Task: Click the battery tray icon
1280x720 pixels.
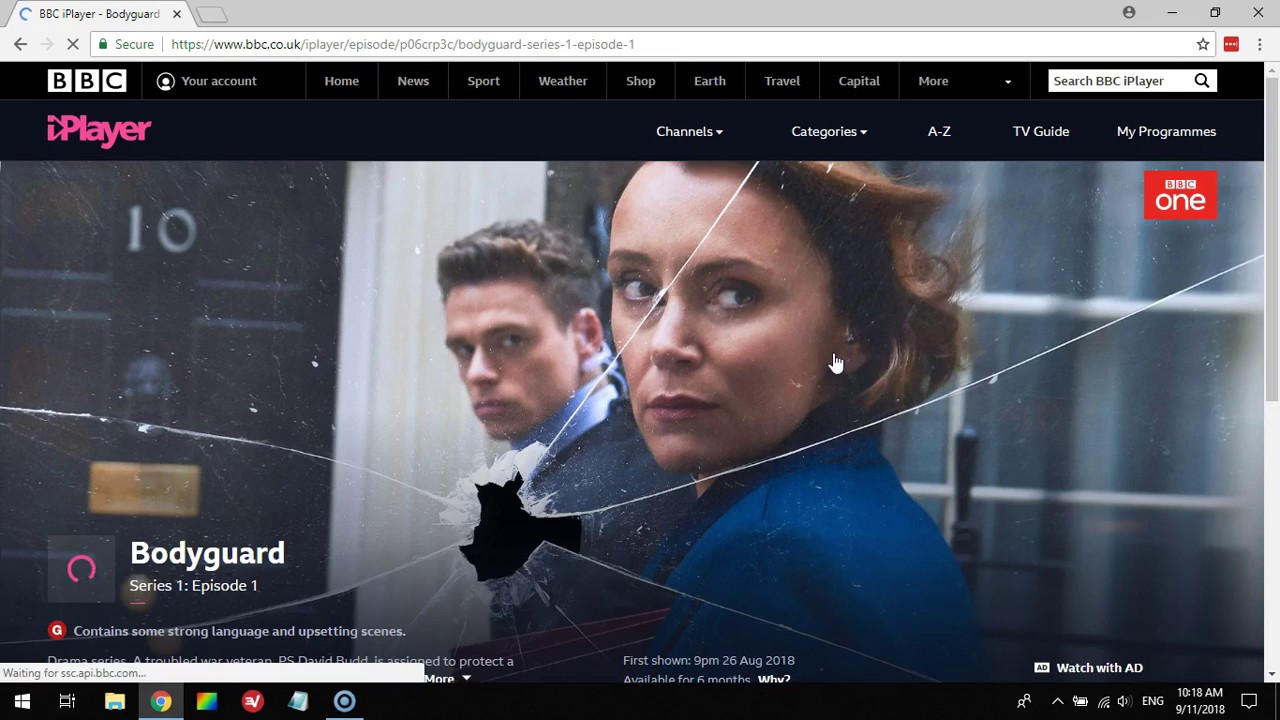Action: (1080, 701)
